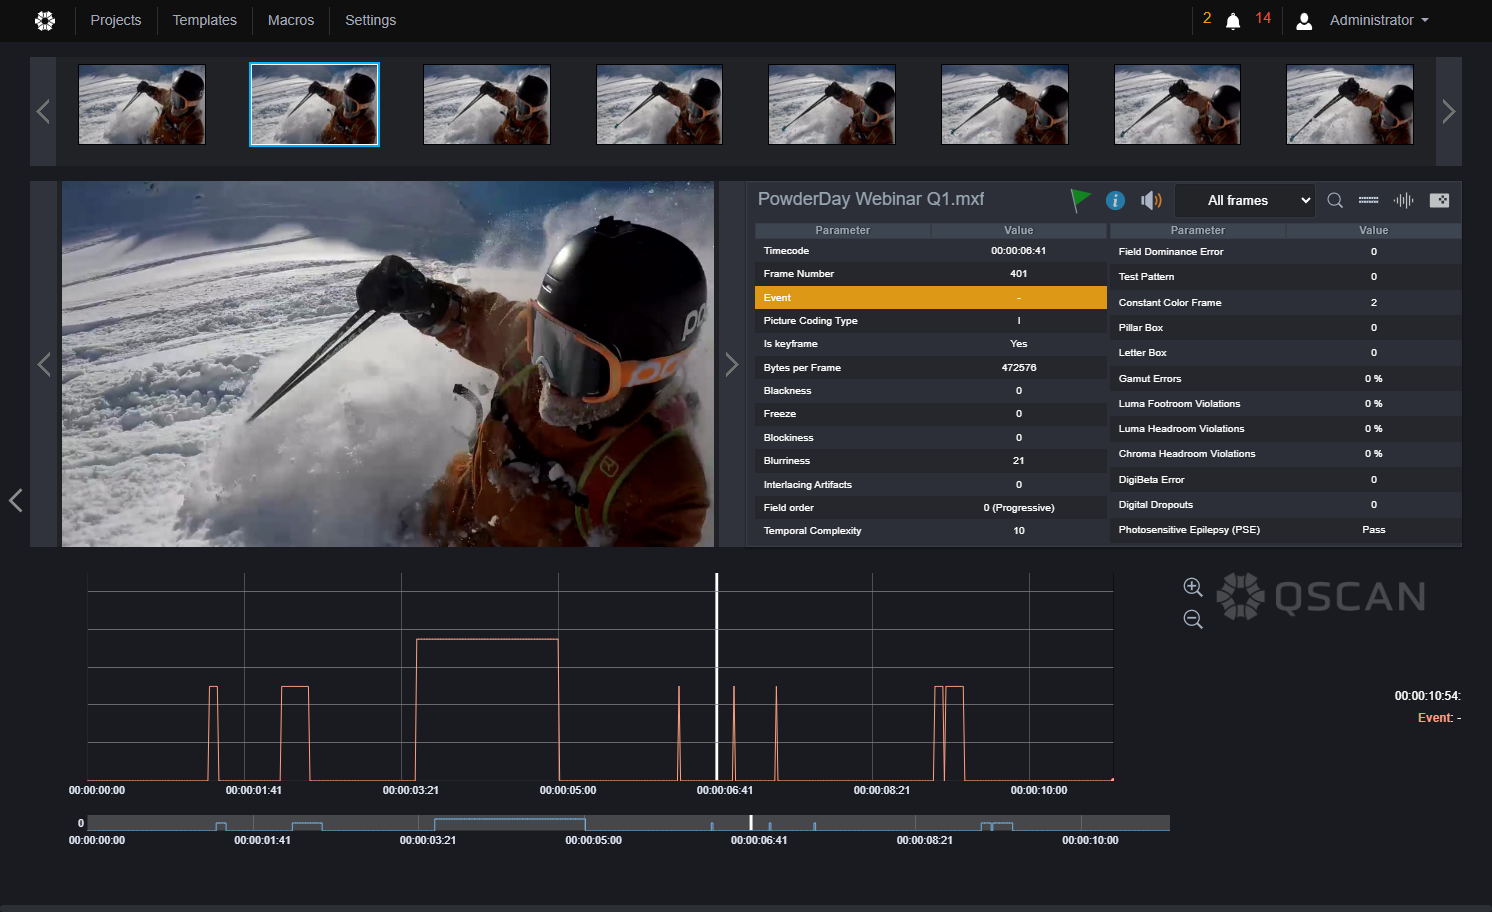The height and width of the screenshot is (912, 1492).
Task: Open the Macros page
Action: coord(291,20)
